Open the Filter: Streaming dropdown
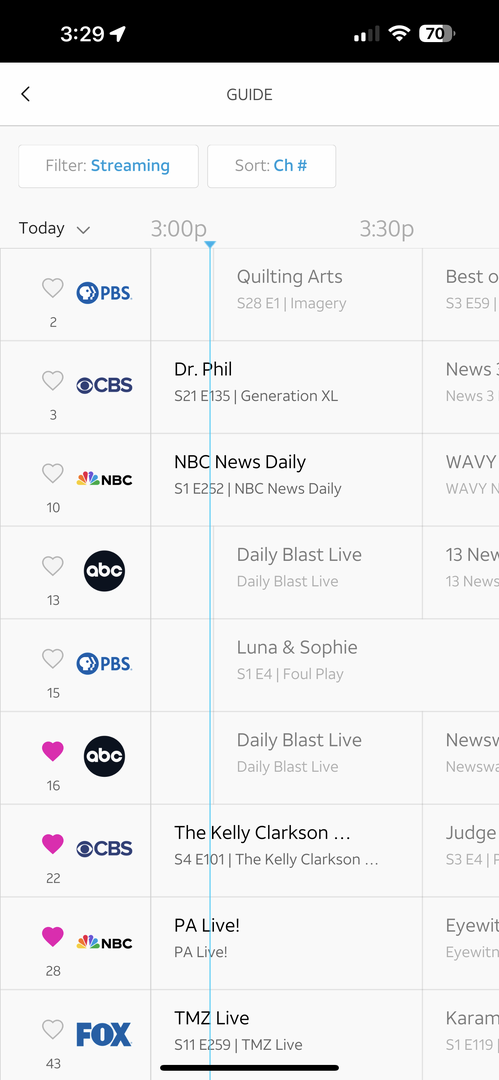Viewport: 499px width, 1080px height. click(x=108, y=166)
